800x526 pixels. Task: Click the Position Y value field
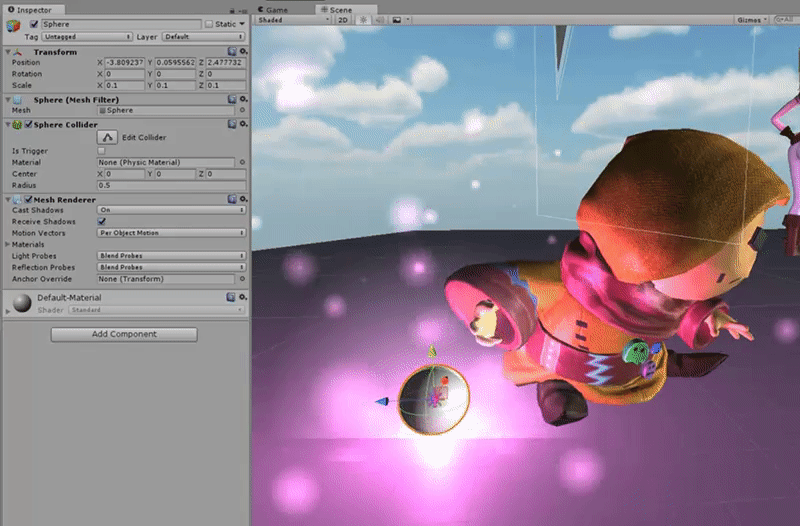pyautogui.click(x=175, y=62)
